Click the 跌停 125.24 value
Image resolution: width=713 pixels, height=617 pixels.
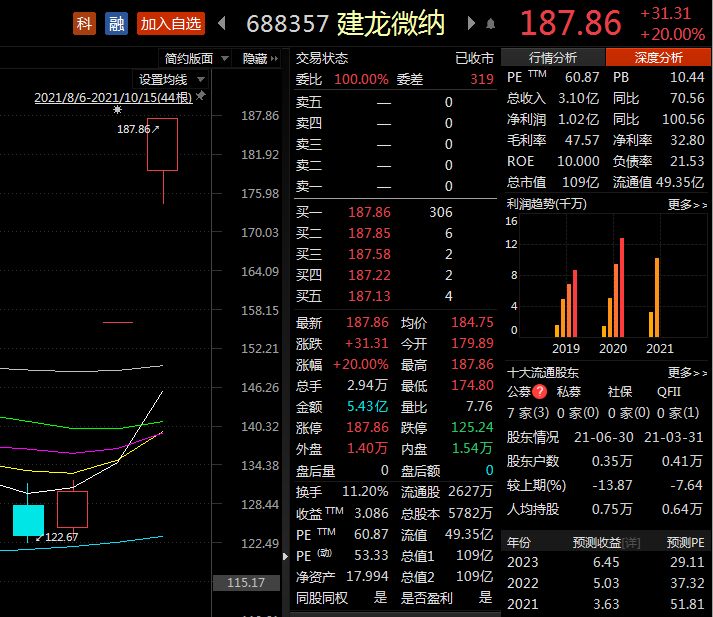click(x=472, y=427)
